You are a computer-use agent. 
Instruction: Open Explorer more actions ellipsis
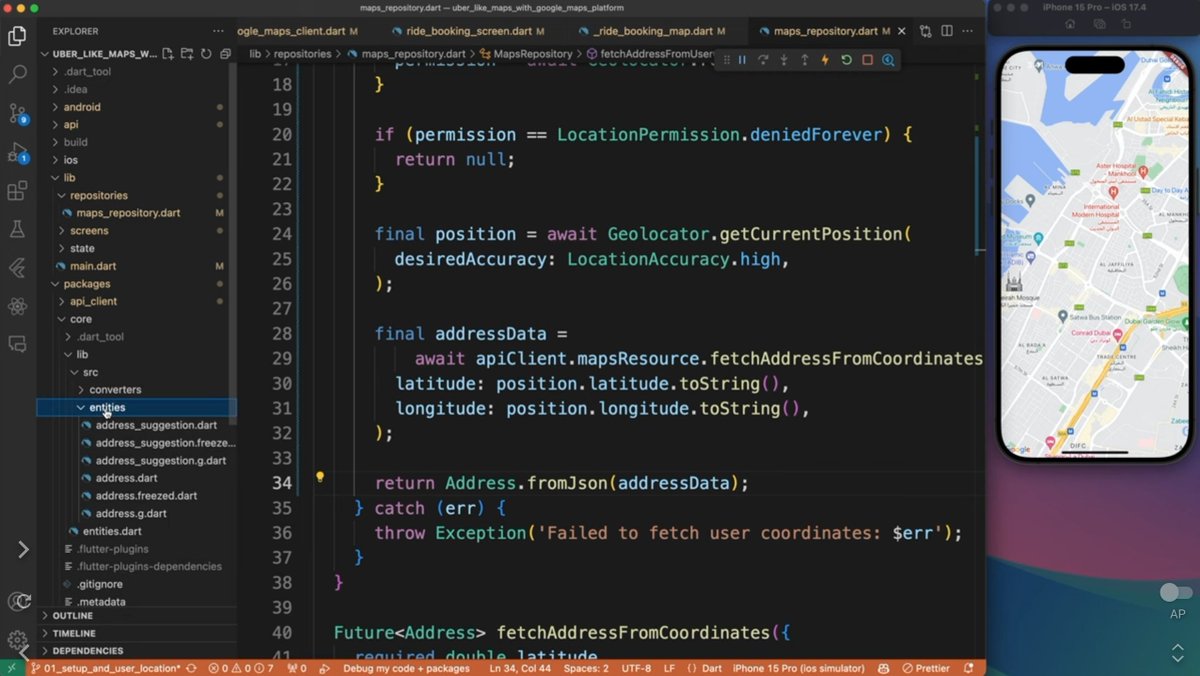pos(218,31)
